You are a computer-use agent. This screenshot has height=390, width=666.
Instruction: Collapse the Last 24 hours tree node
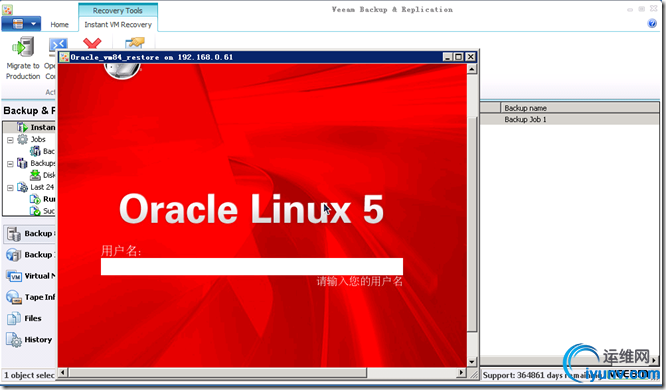click(10, 187)
